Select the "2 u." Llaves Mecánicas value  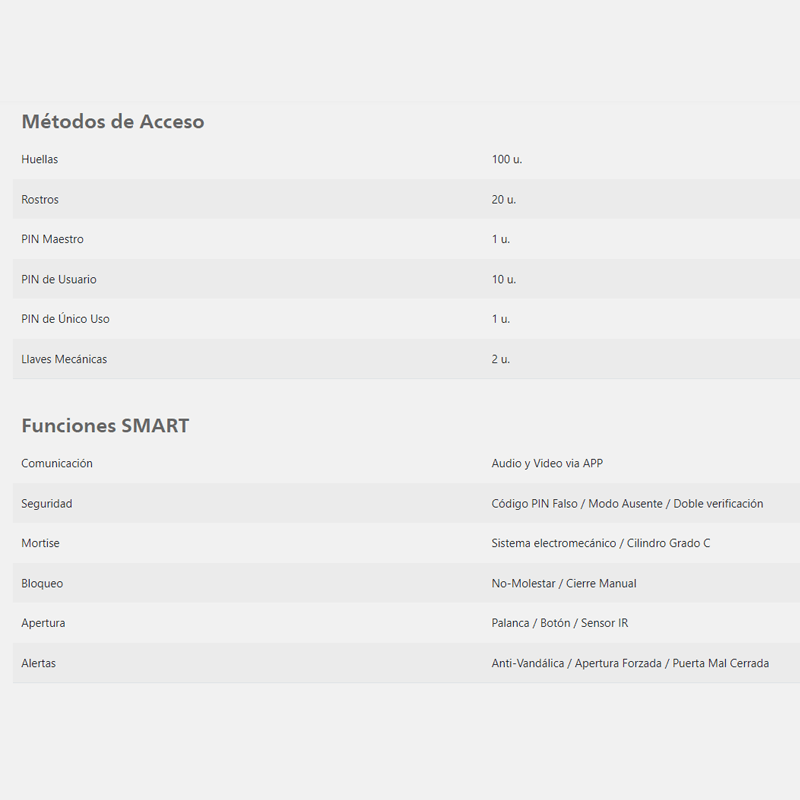(x=501, y=359)
